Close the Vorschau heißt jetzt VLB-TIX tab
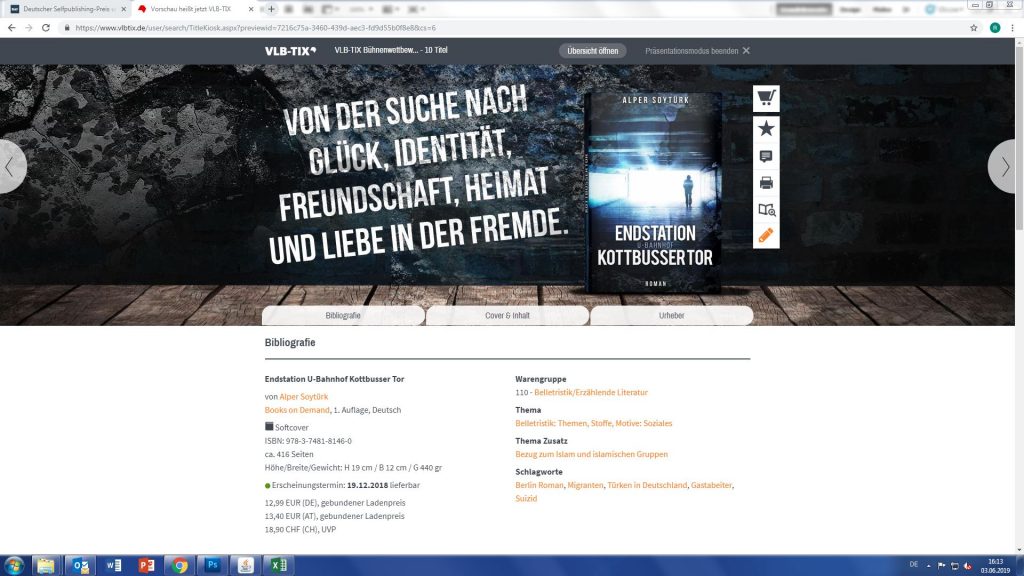 251,9
